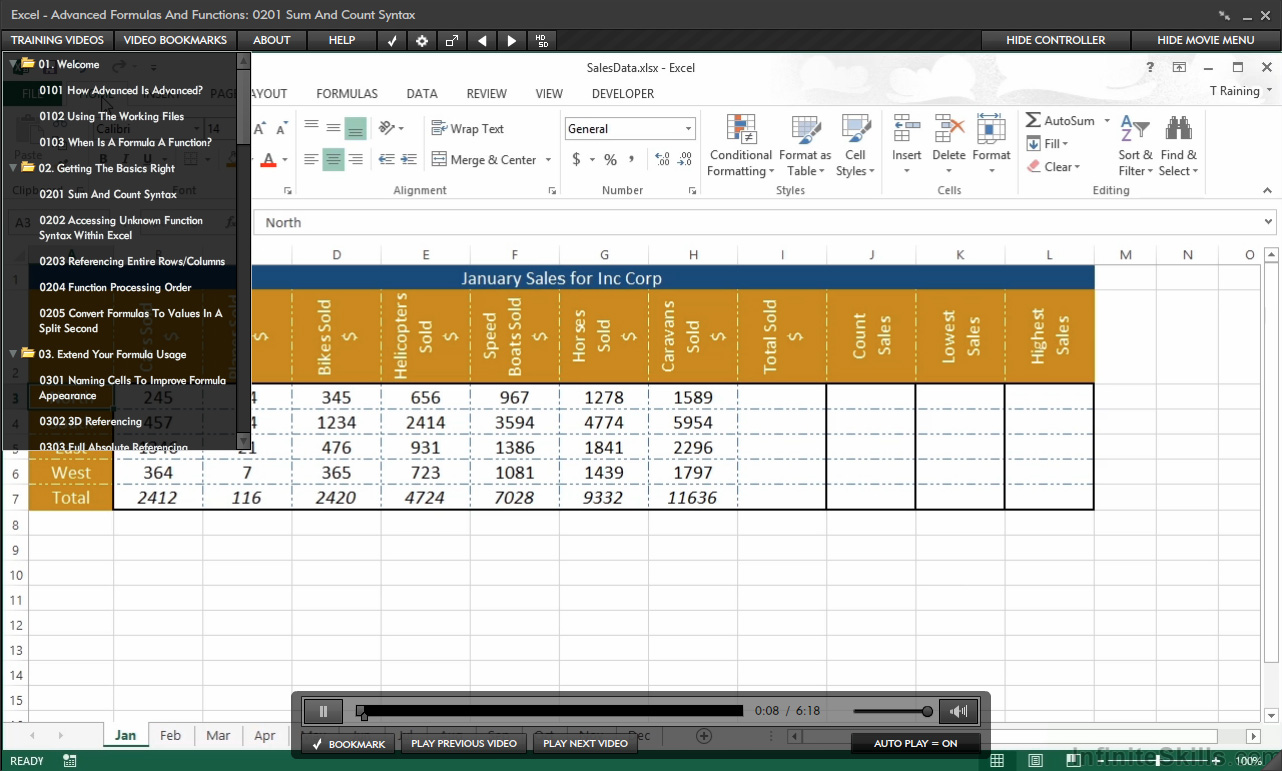The width and height of the screenshot is (1282, 771).
Task: Click the new sheet plus icon
Action: [704, 736]
